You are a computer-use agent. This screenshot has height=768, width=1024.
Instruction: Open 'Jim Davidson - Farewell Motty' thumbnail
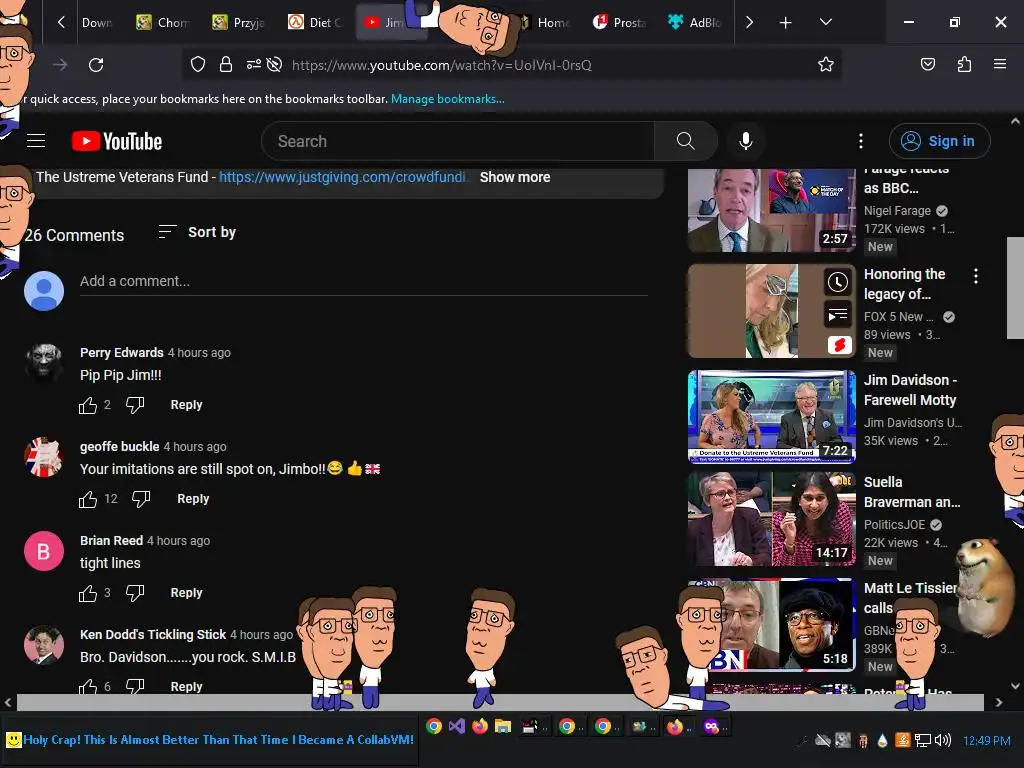coord(771,416)
